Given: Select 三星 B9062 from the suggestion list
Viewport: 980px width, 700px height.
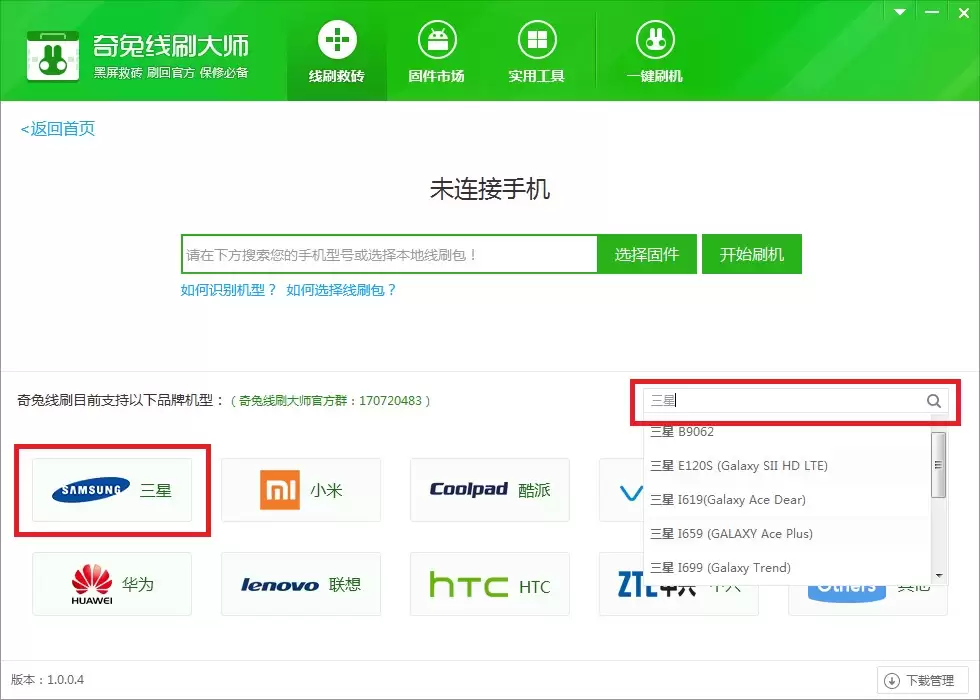Looking at the screenshot, I should pyautogui.click(x=680, y=432).
